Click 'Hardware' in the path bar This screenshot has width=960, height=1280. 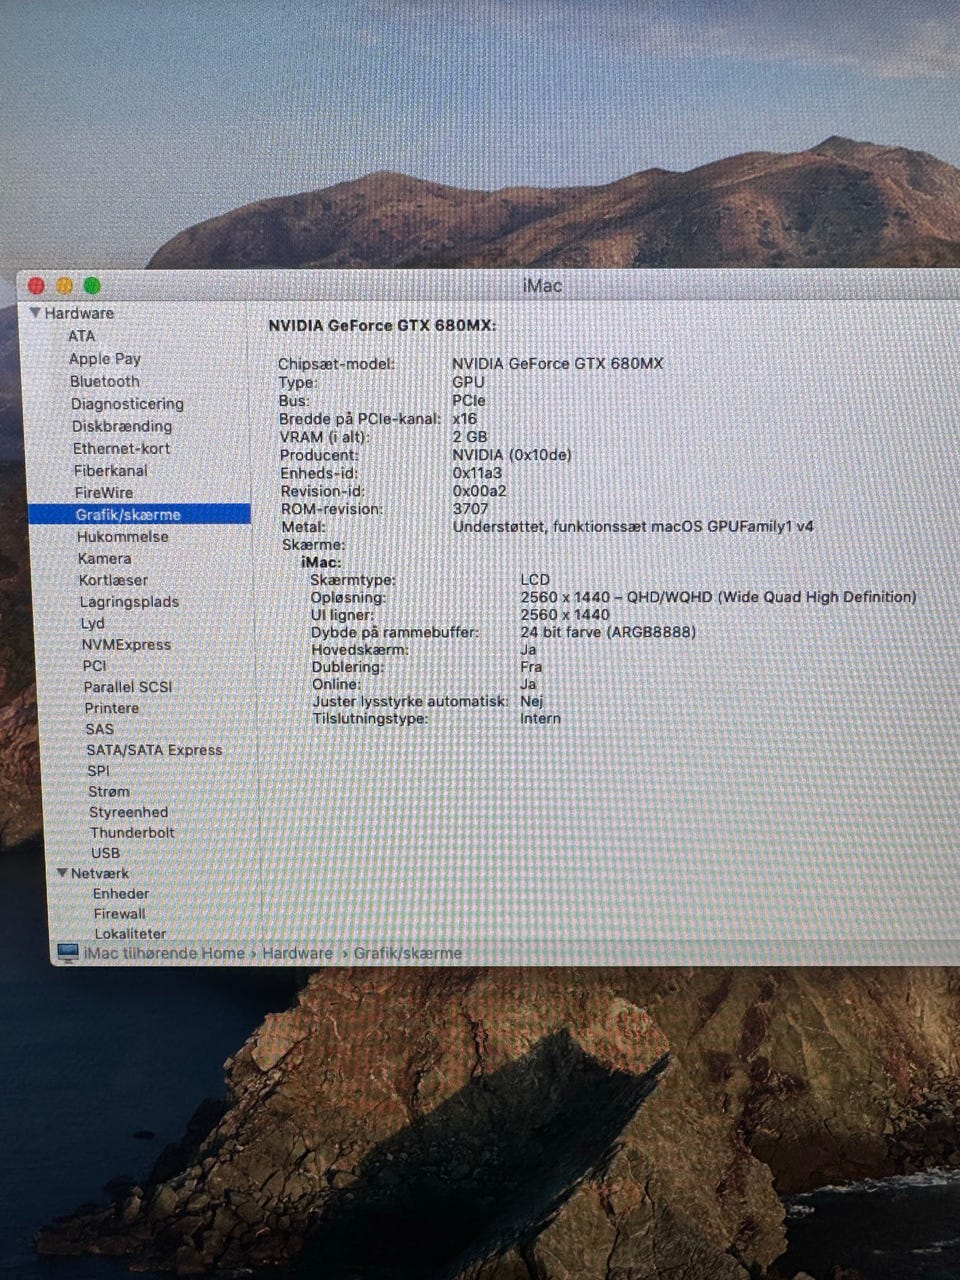[x=297, y=953]
